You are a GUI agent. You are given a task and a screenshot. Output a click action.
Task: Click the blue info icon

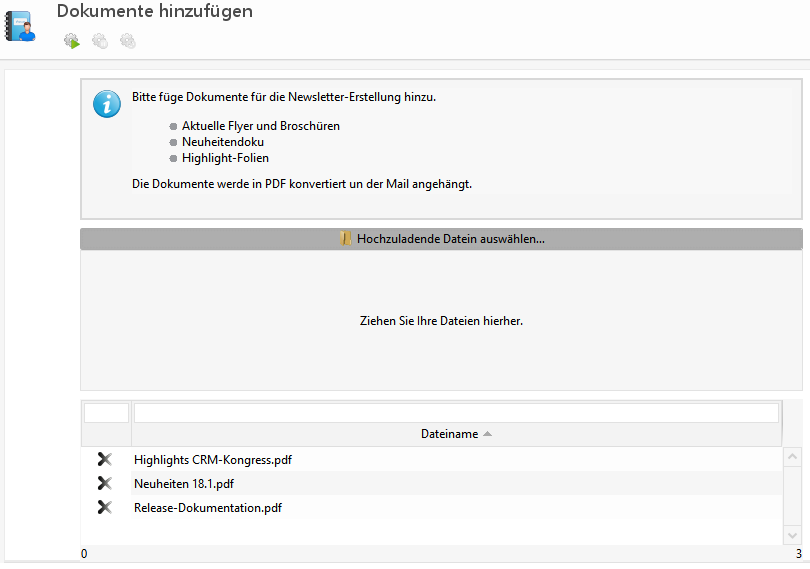pos(107,104)
